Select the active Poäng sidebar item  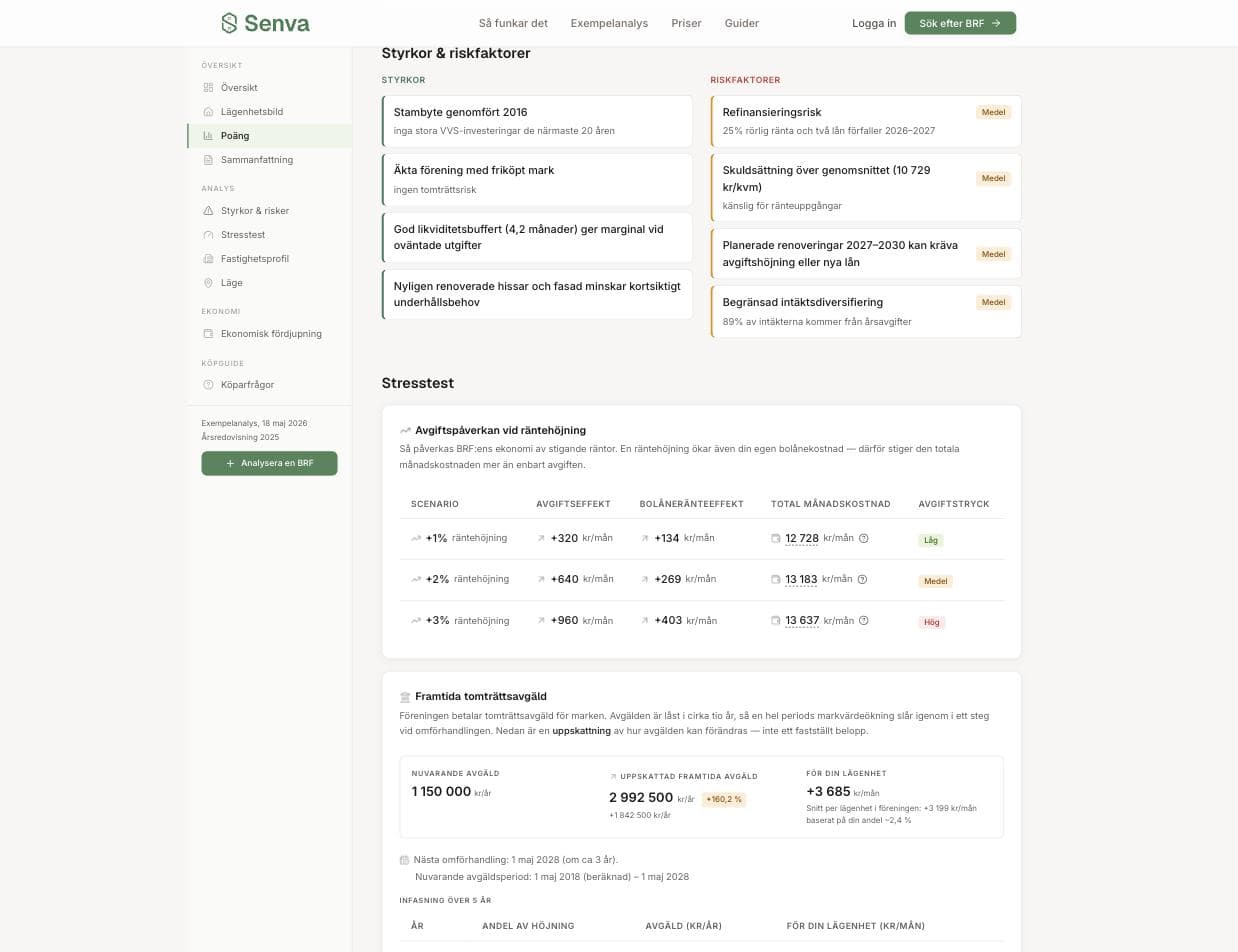269,136
